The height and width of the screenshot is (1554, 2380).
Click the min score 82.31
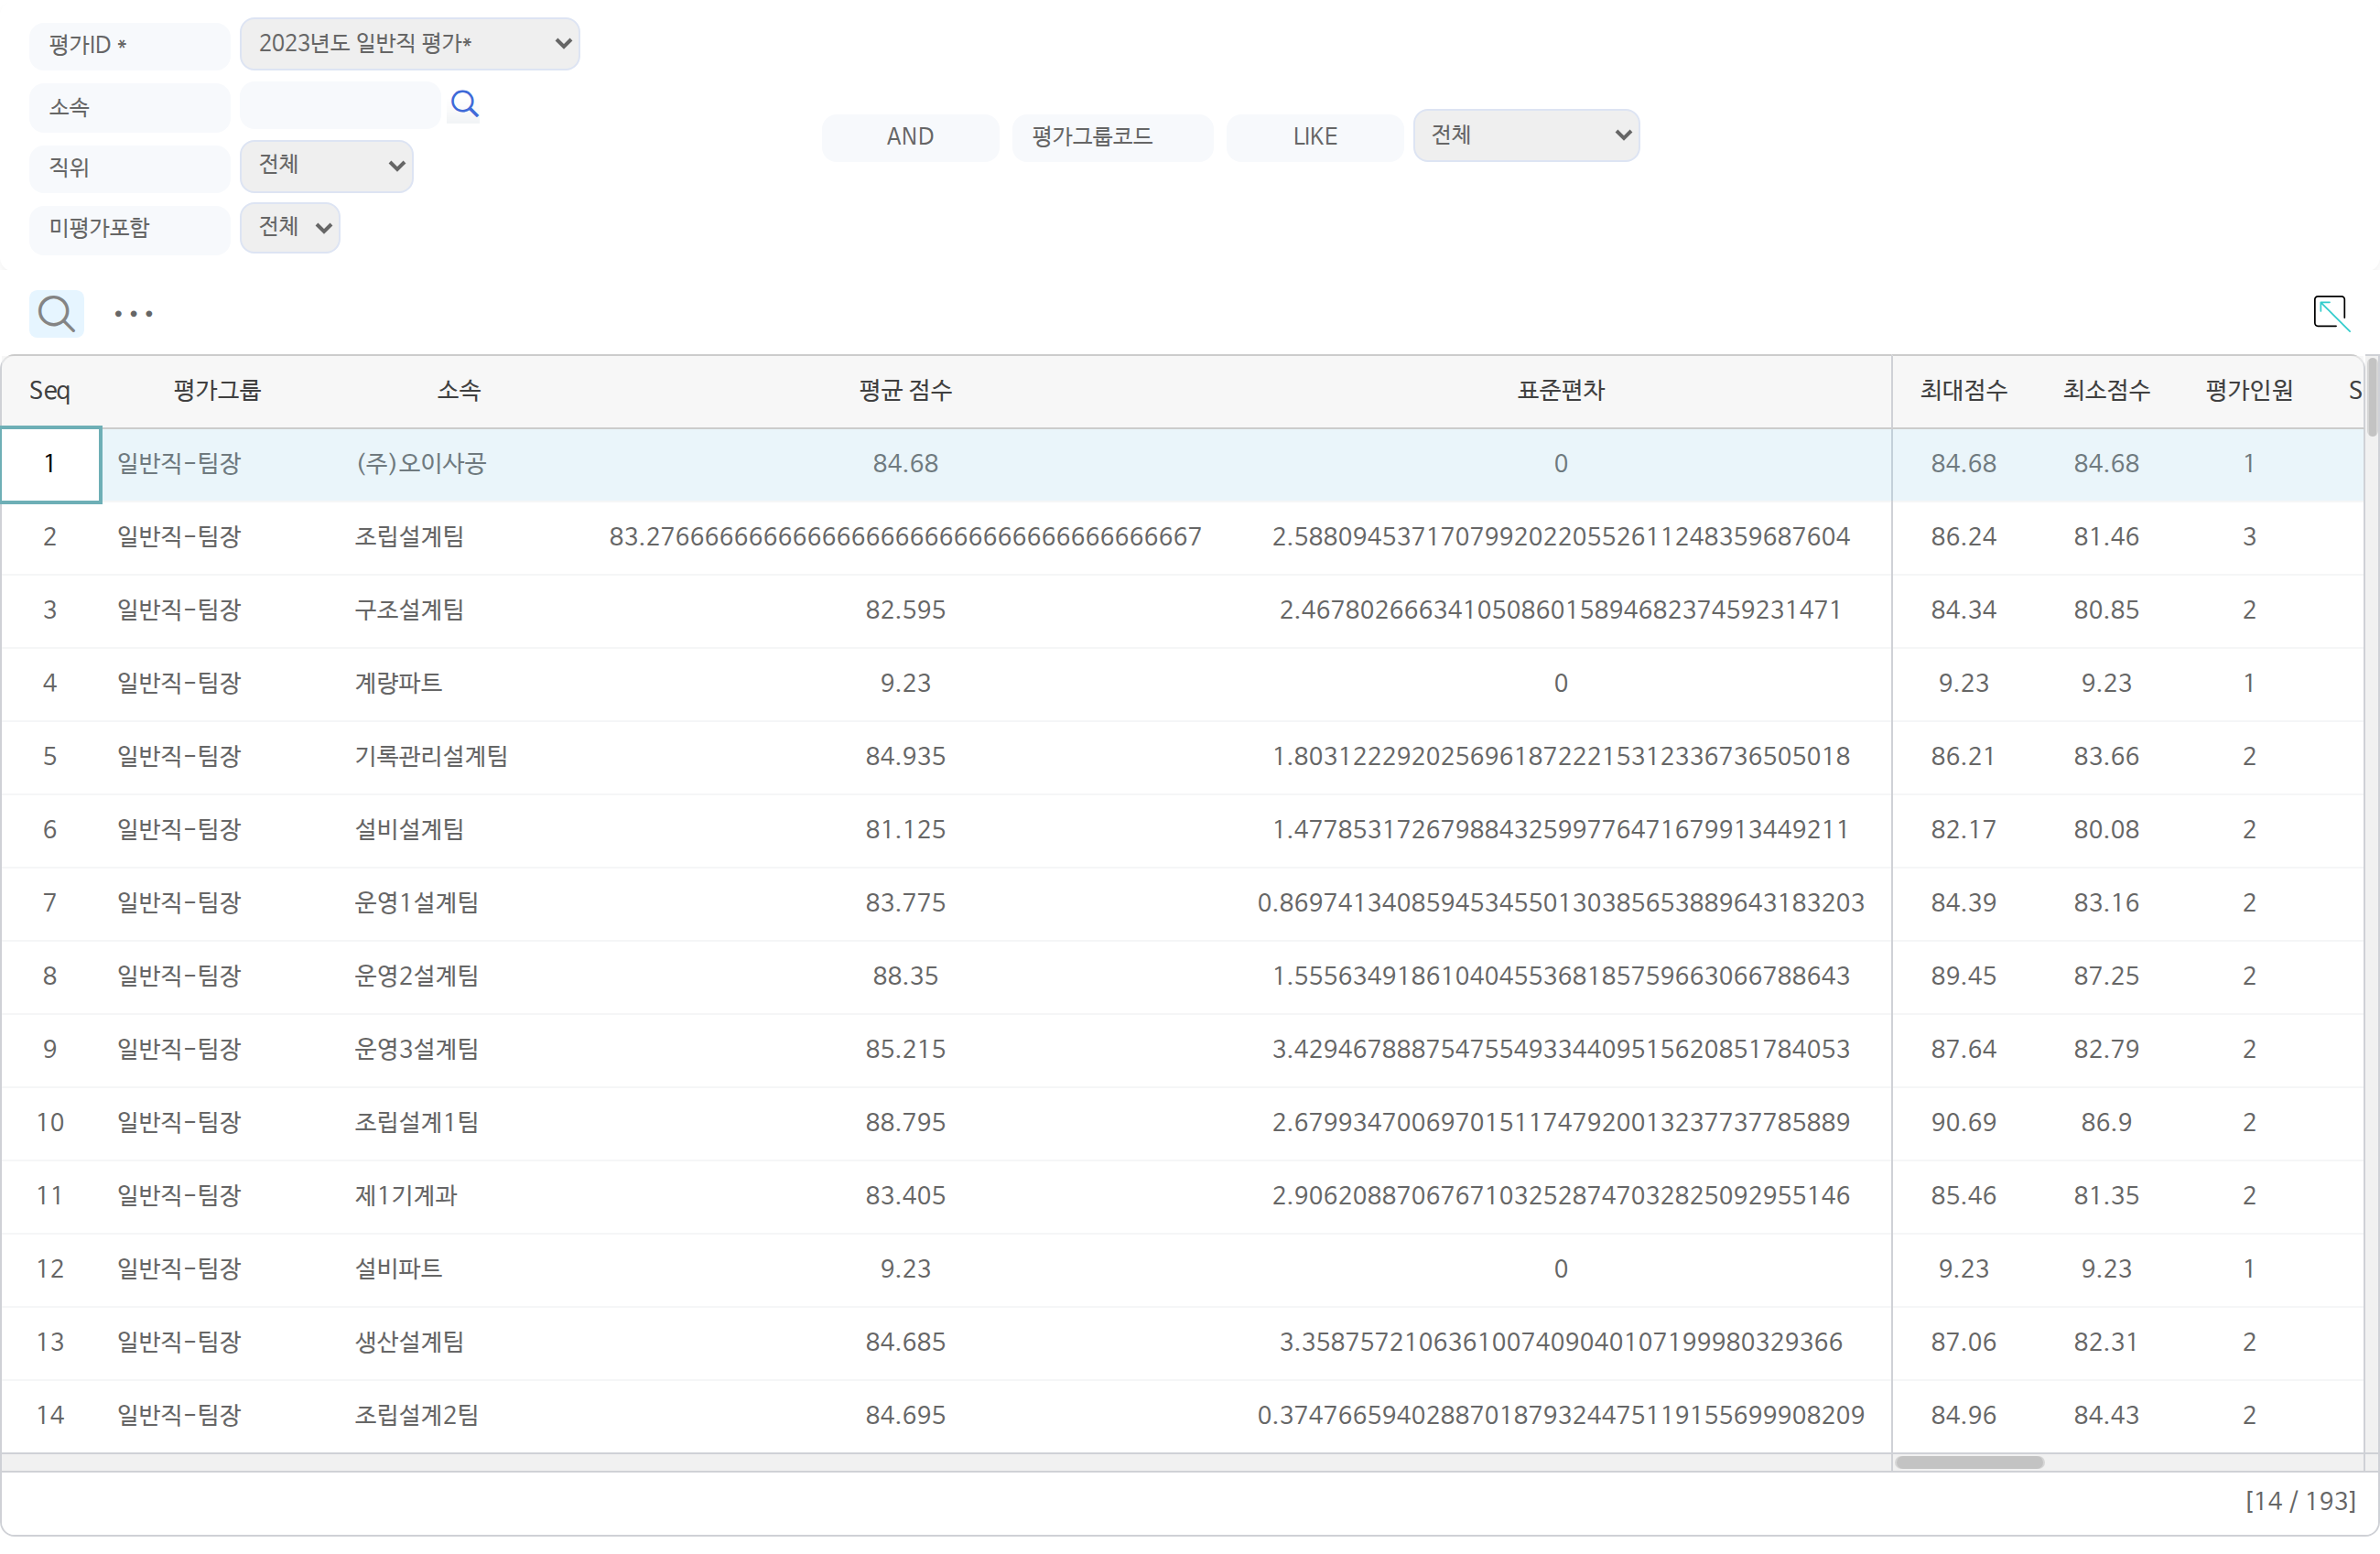coord(2106,1342)
